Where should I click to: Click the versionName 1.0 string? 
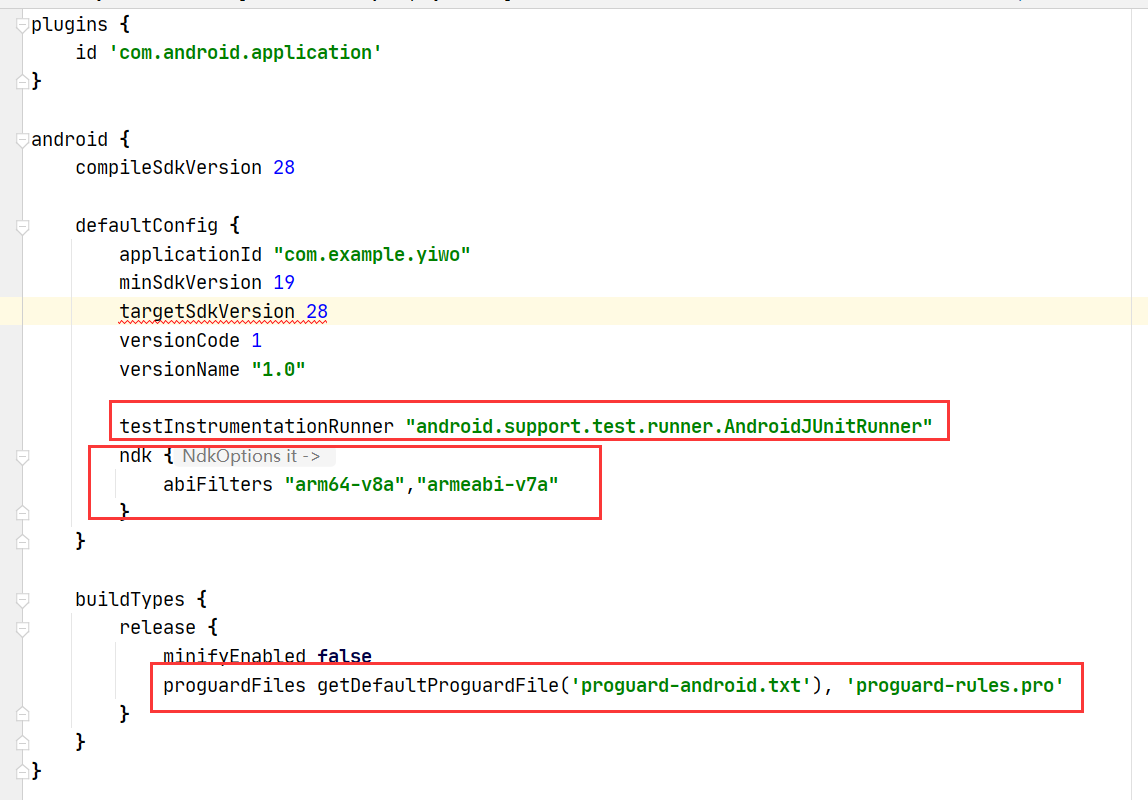(x=278, y=368)
